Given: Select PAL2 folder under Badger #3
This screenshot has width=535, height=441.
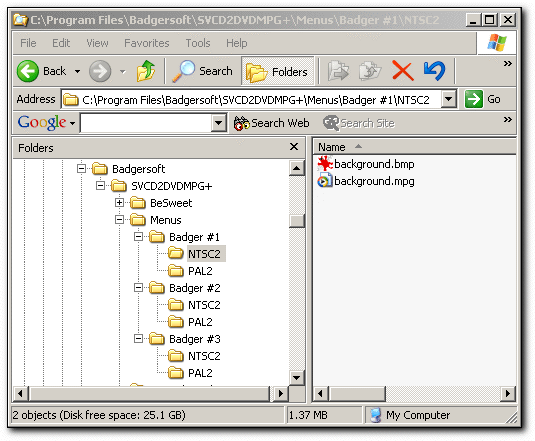Looking at the screenshot, I should (191, 373).
